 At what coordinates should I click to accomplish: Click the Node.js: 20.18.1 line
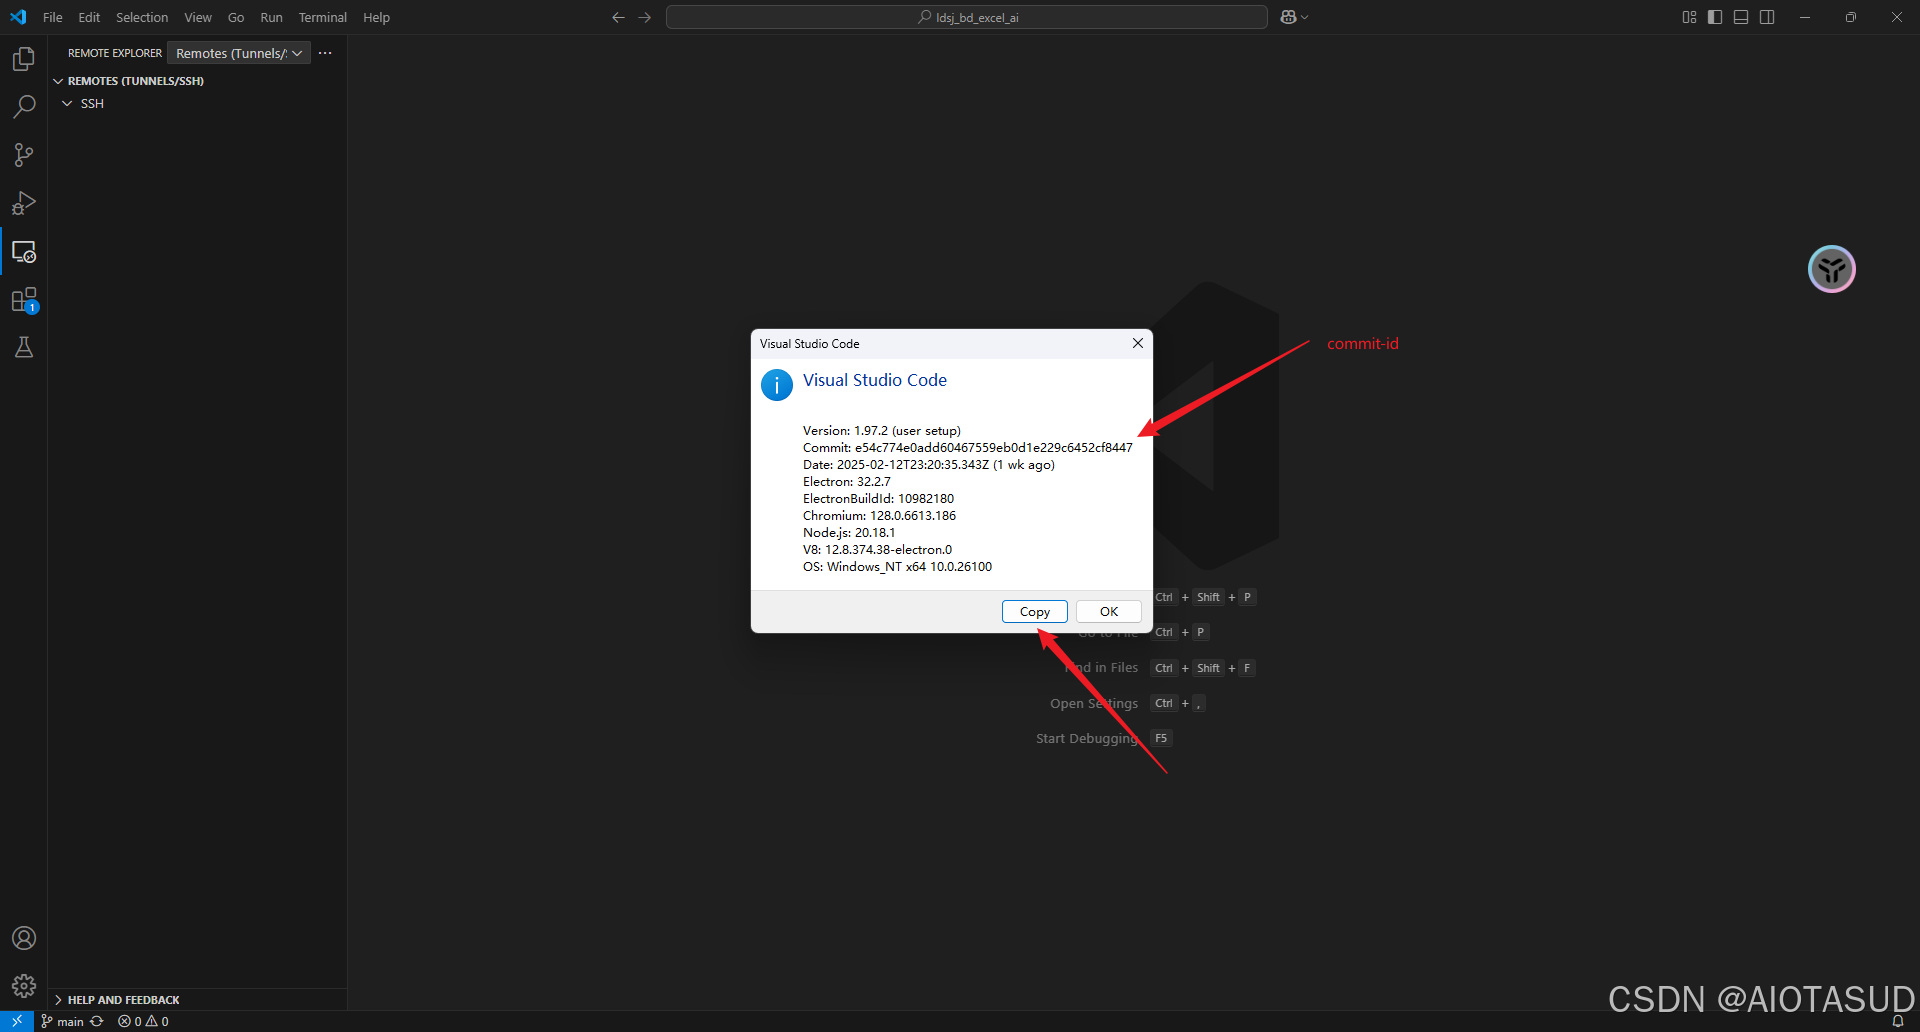pos(849,533)
